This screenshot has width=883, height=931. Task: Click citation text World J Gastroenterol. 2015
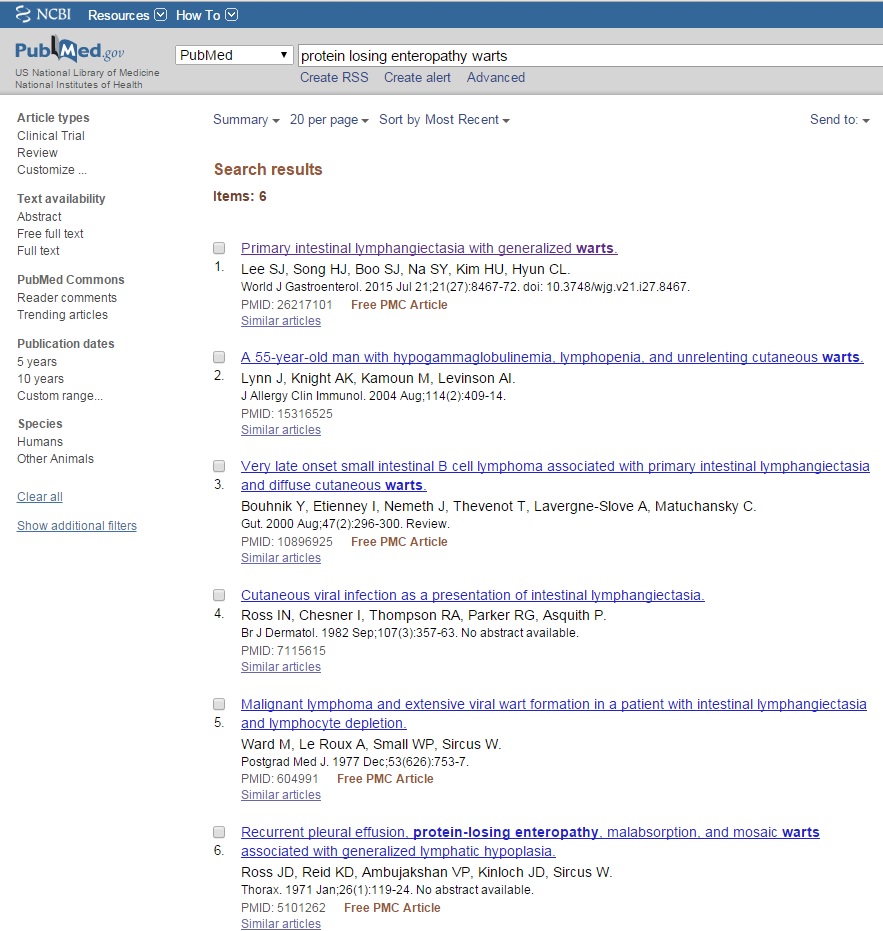465,287
